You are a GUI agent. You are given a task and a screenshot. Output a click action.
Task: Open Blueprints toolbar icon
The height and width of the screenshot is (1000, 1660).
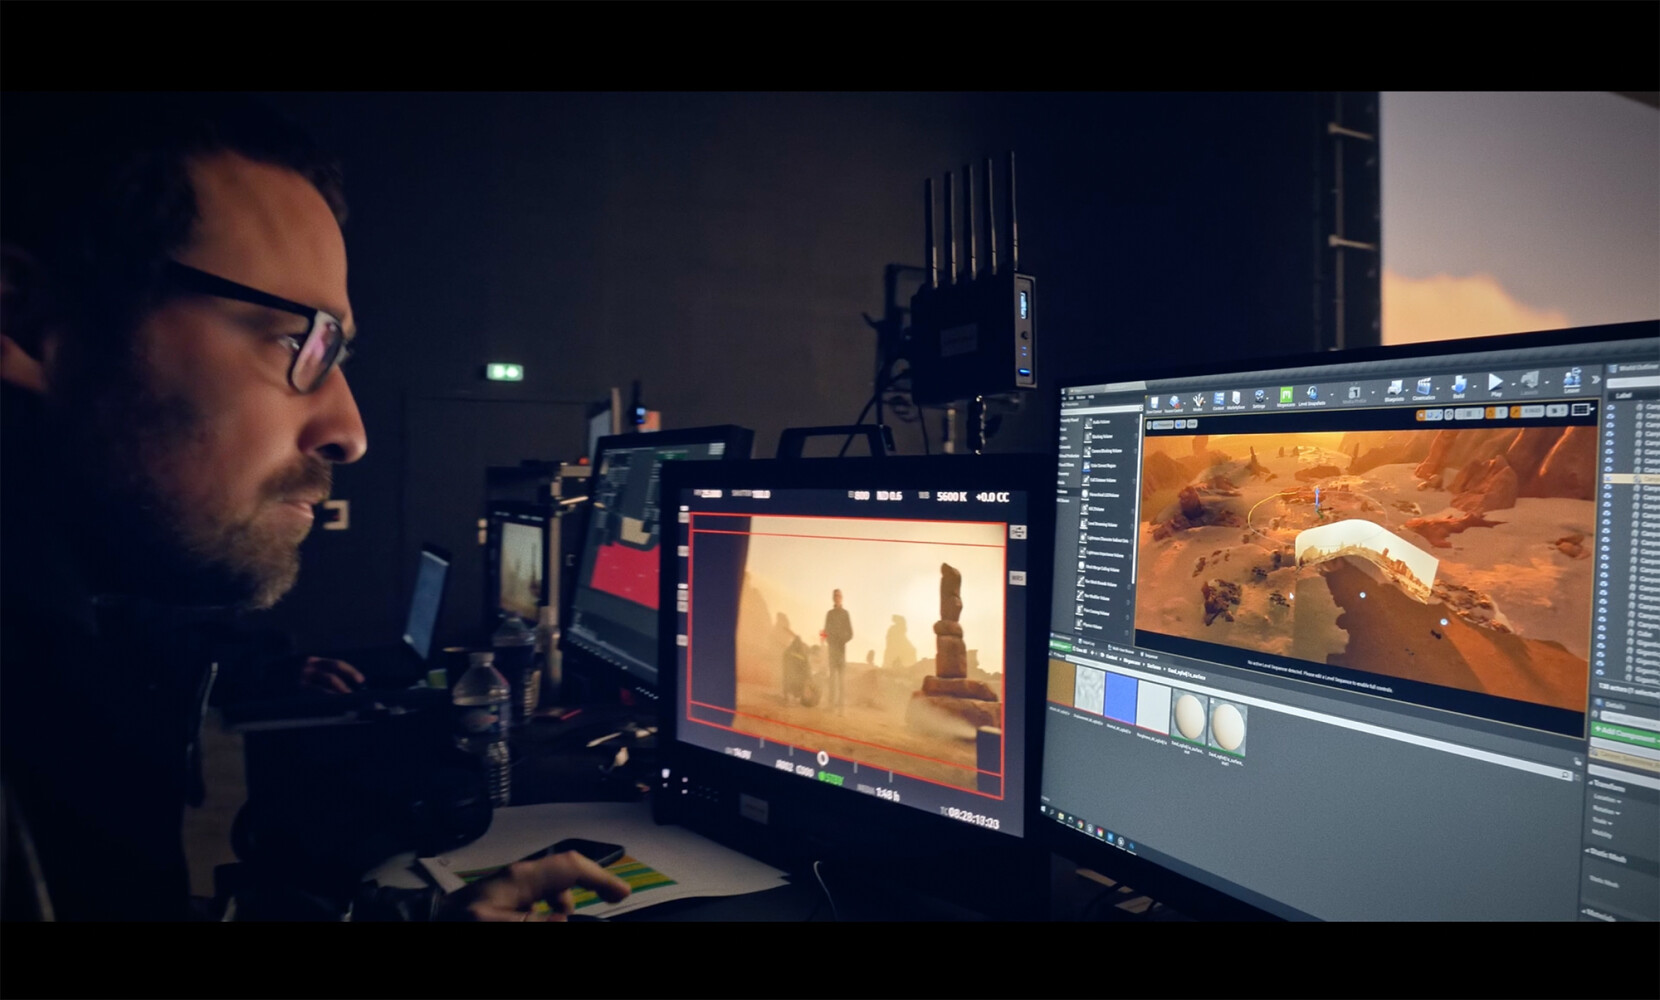point(1394,390)
